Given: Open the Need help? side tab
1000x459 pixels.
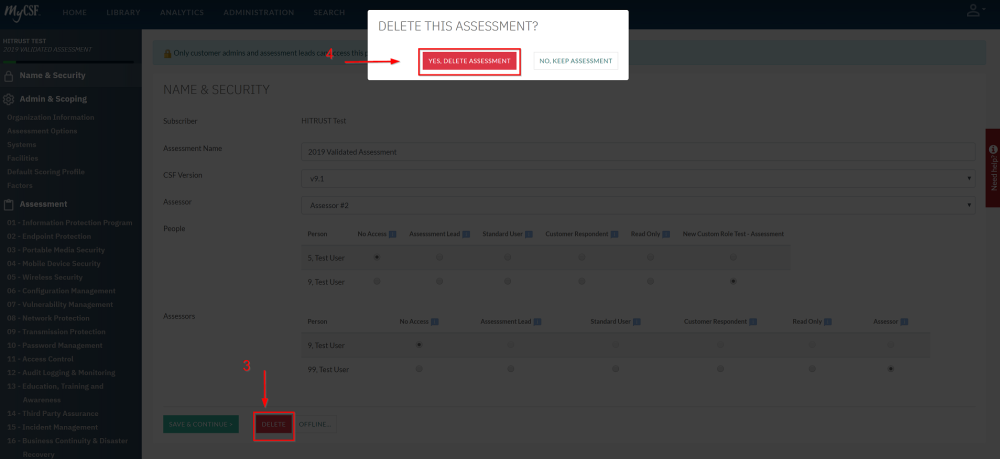Looking at the screenshot, I should [993, 168].
